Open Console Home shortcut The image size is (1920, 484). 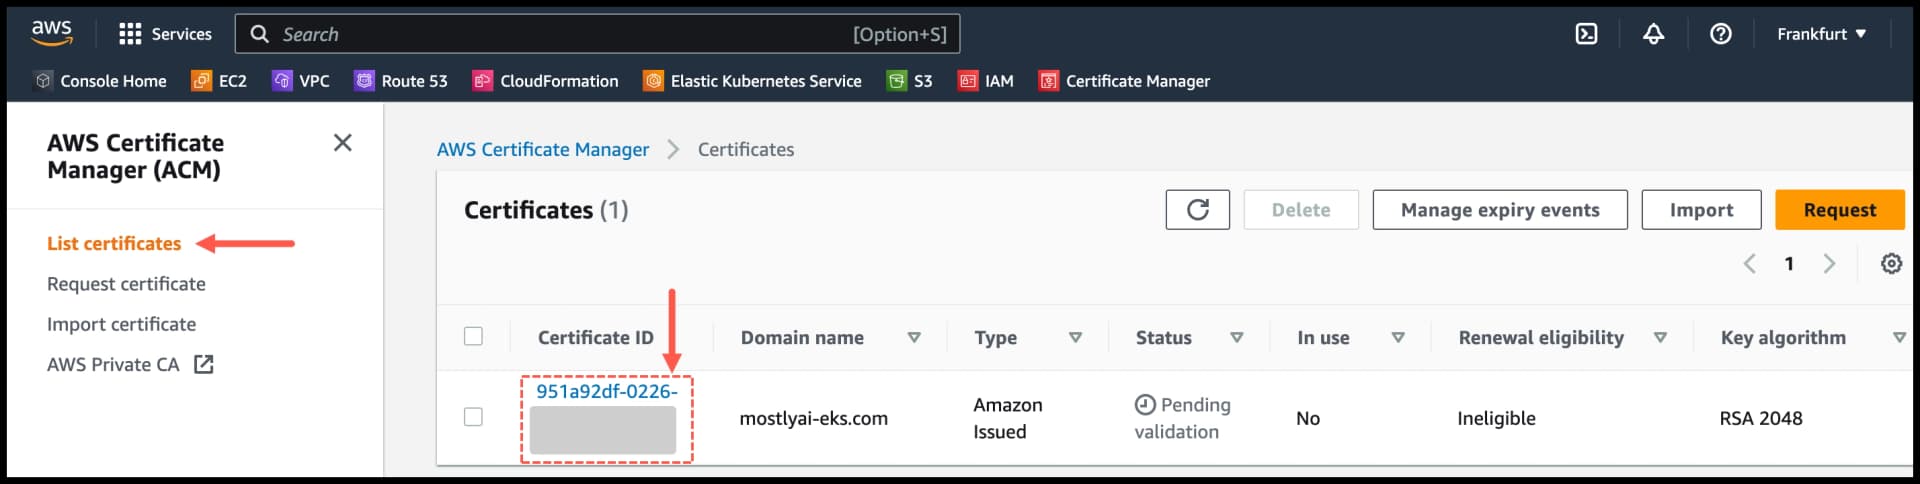click(100, 81)
